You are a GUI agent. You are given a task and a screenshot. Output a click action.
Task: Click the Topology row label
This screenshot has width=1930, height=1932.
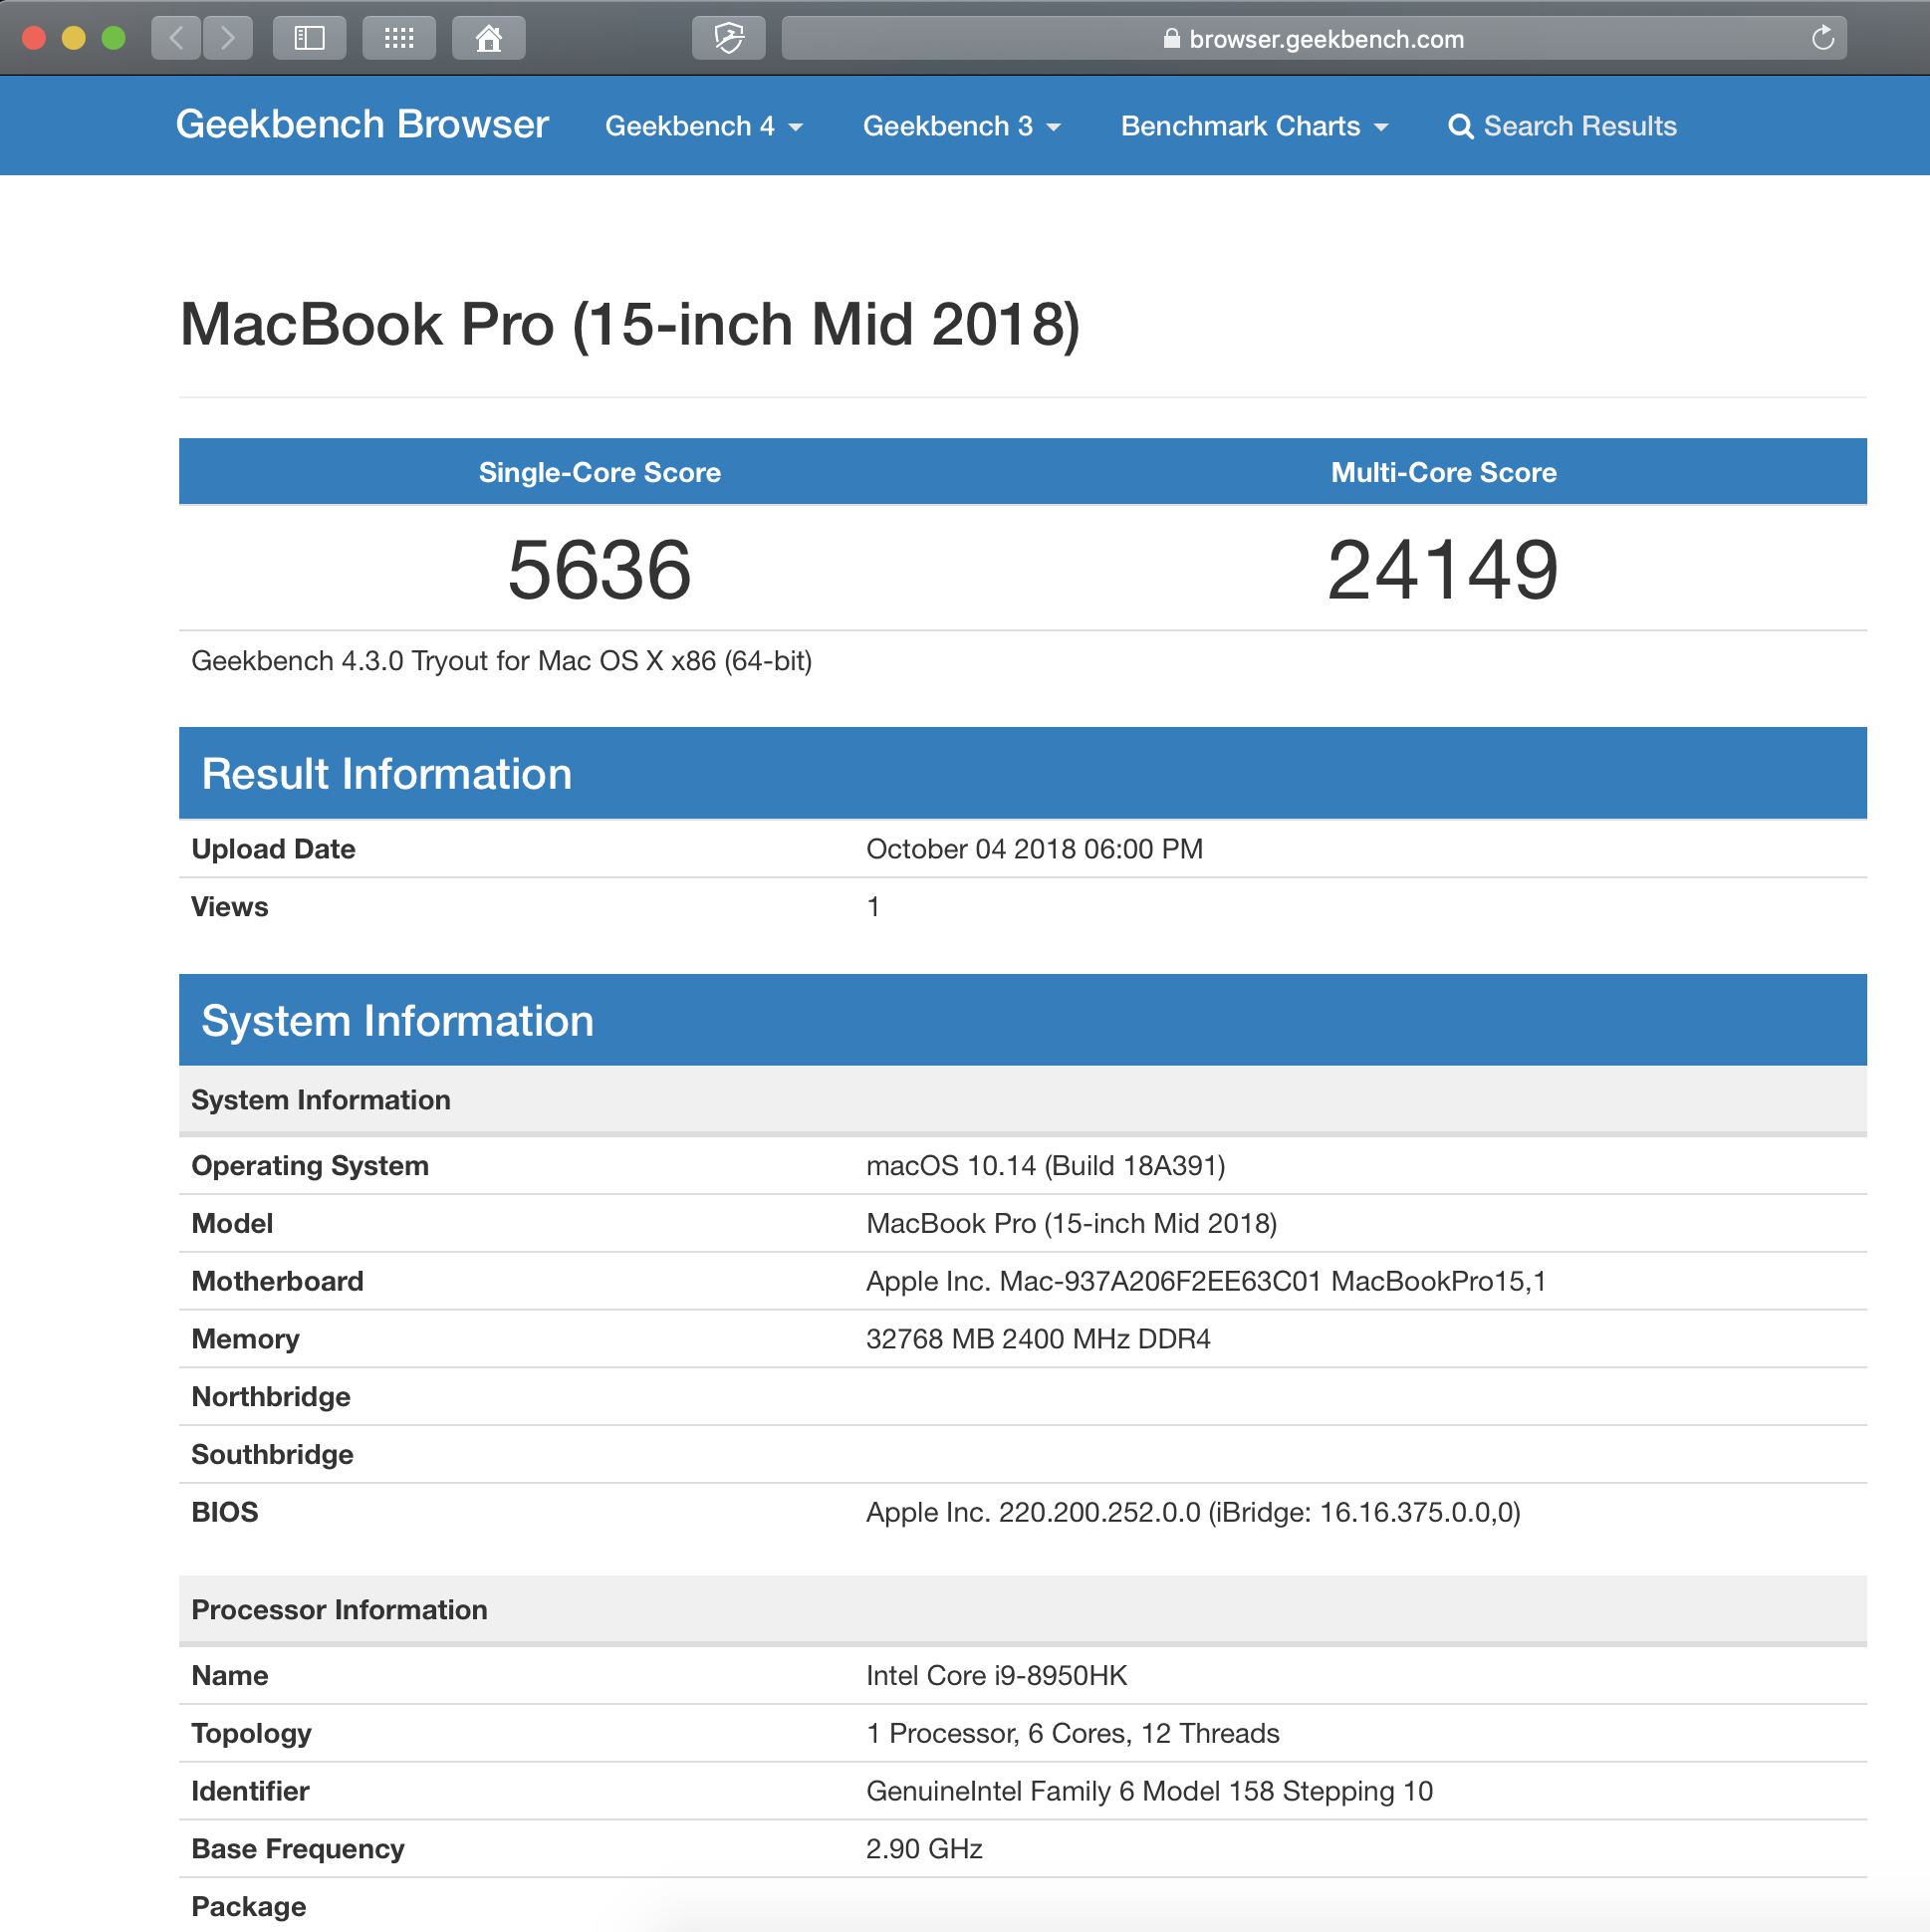click(251, 1734)
